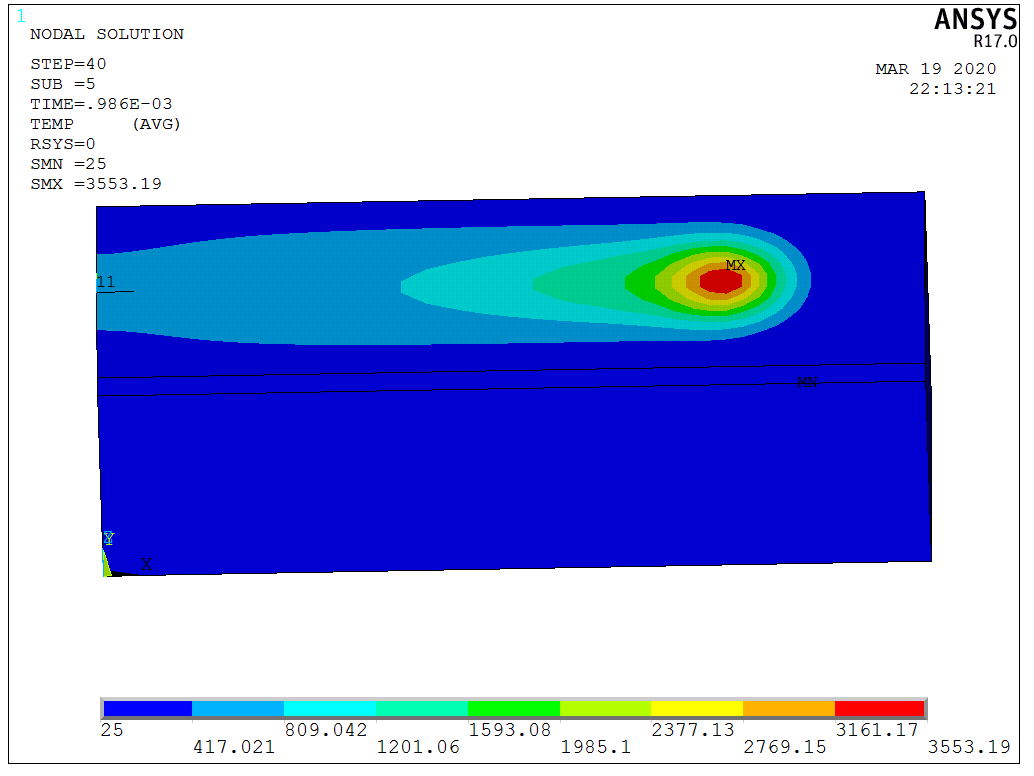Click the MX maximum temperature marker

[735, 265]
